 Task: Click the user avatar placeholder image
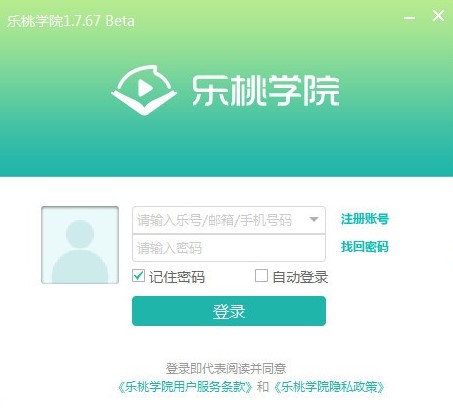(80, 245)
